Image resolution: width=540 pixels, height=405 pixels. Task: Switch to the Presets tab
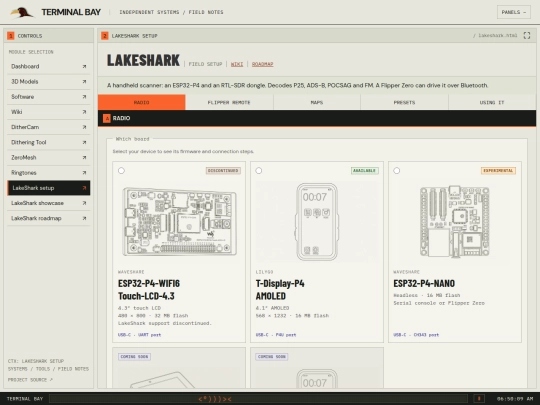[x=404, y=102]
